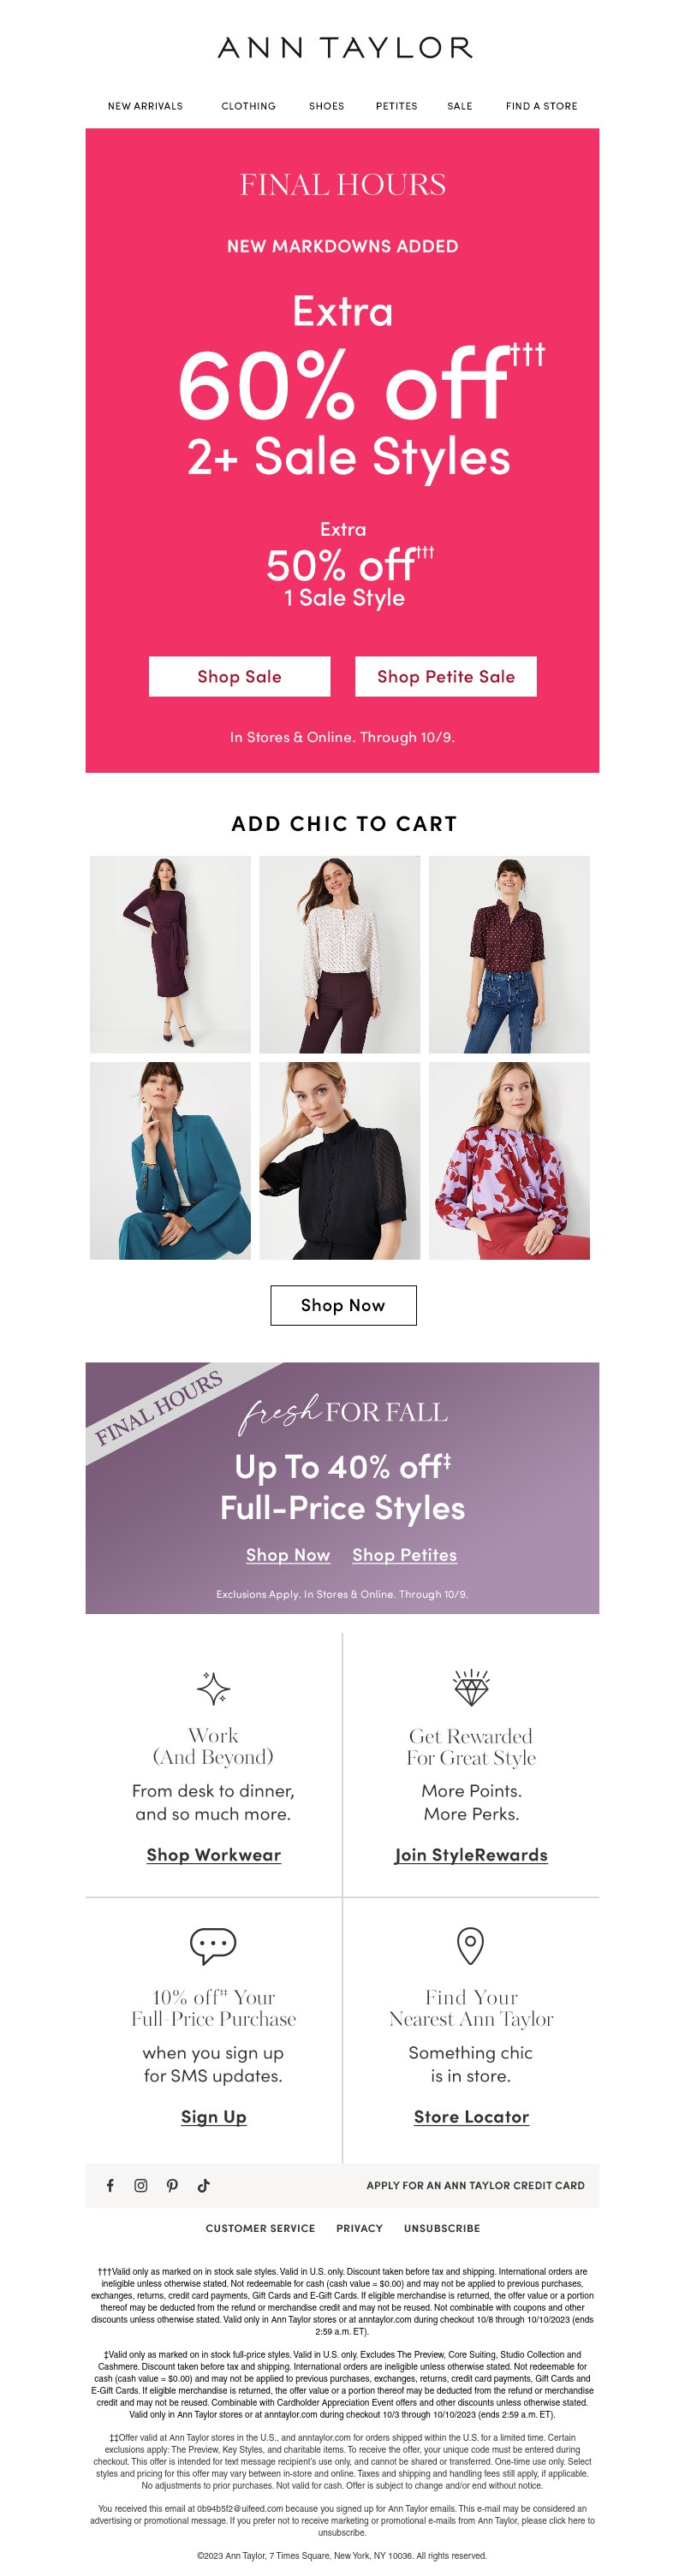Select the floral red purple blouse photo
The height and width of the screenshot is (2576, 685).
click(509, 1160)
